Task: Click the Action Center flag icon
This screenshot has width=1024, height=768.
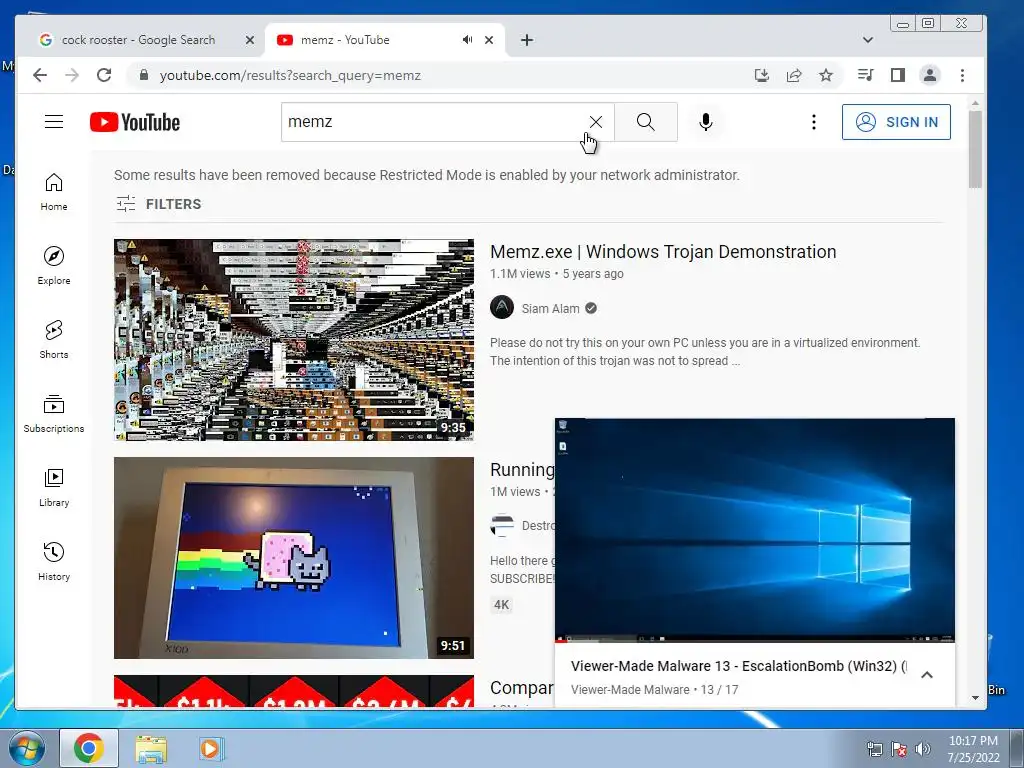Action: pos(899,748)
